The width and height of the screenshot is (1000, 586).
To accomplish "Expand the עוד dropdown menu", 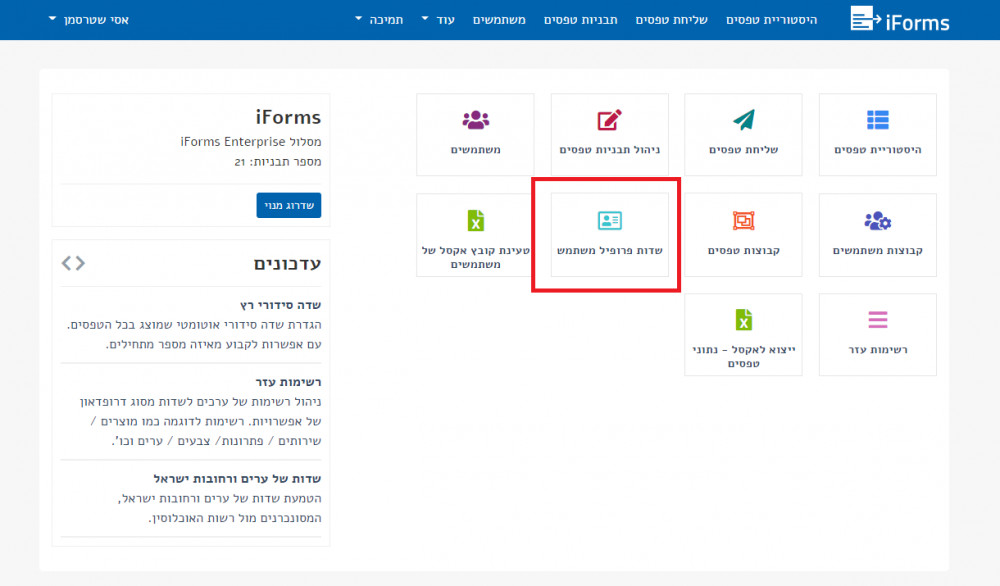I will [438, 20].
